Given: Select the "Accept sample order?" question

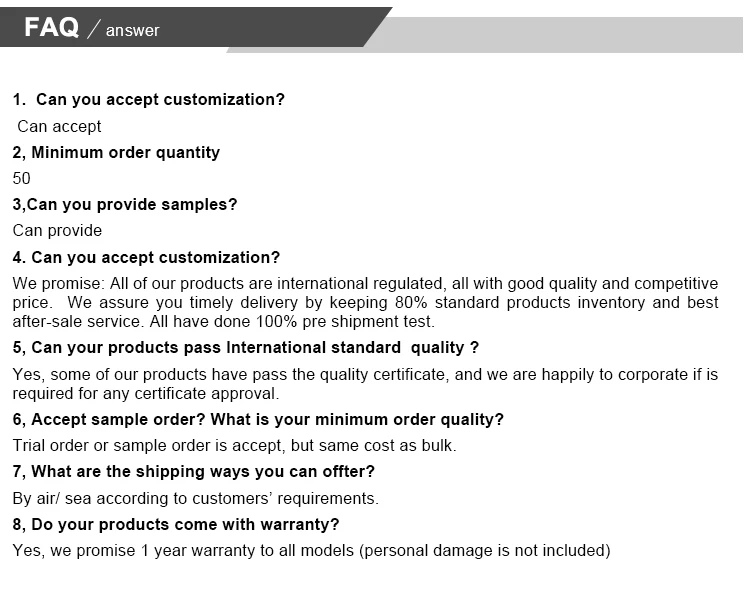Looking at the screenshot, I should pyautogui.click(x=258, y=419).
